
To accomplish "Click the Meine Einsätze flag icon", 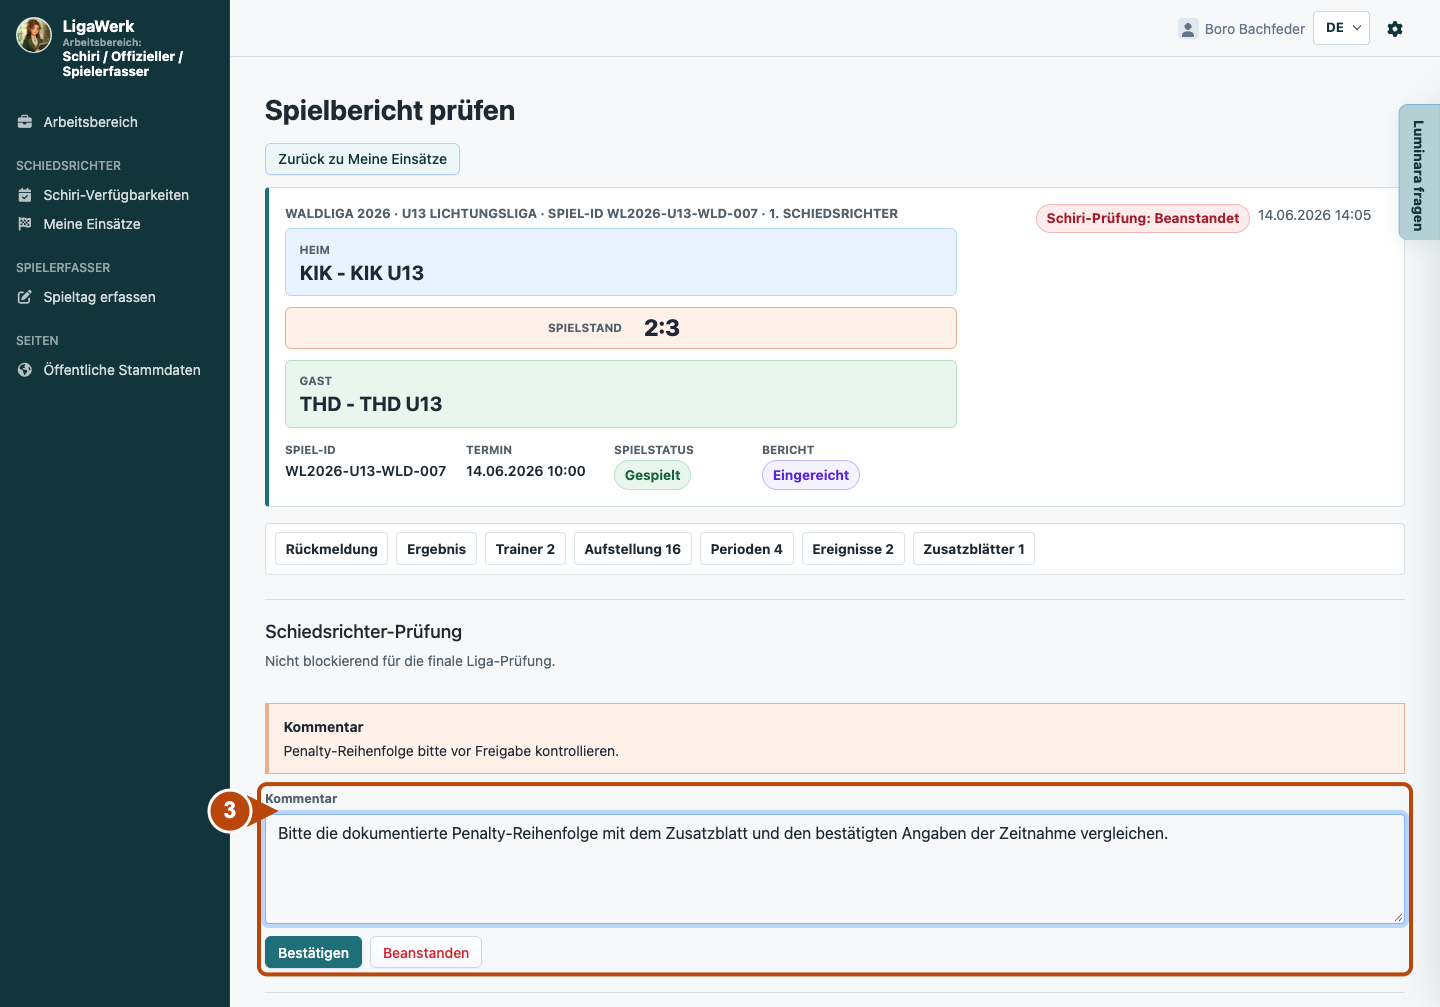I will [25, 224].
